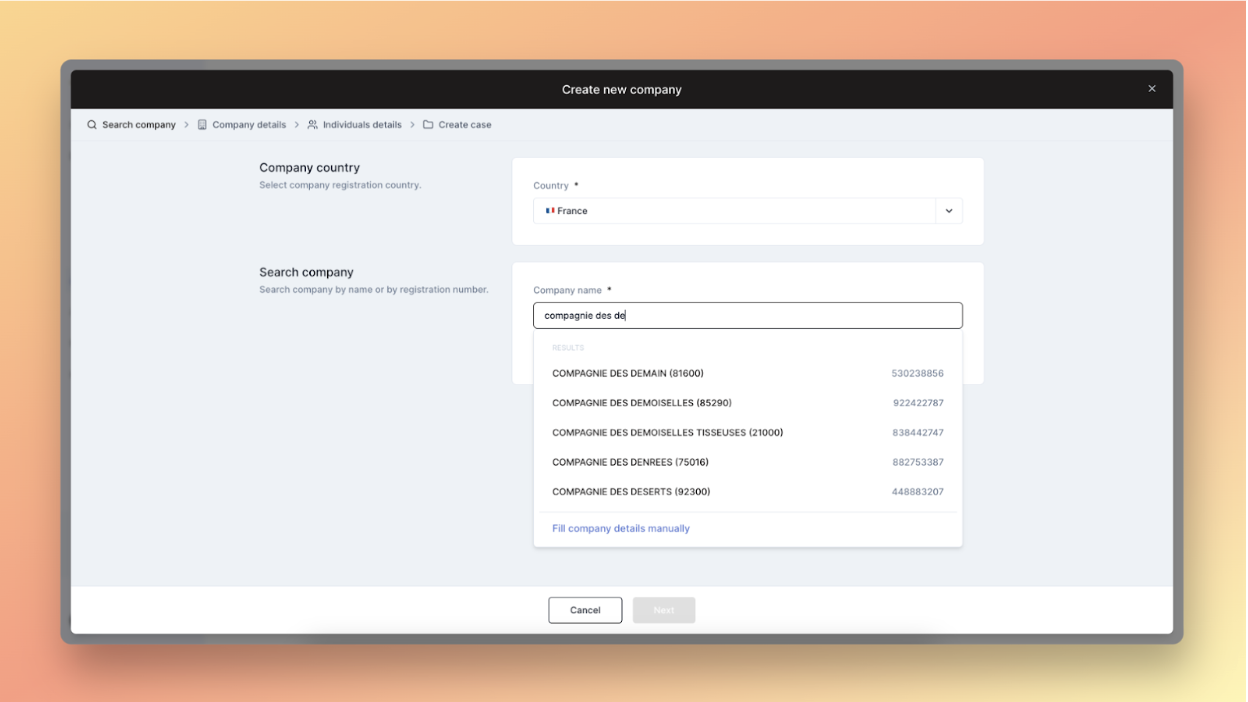
Task: Go to the Individuals details step
Action: 354,125
